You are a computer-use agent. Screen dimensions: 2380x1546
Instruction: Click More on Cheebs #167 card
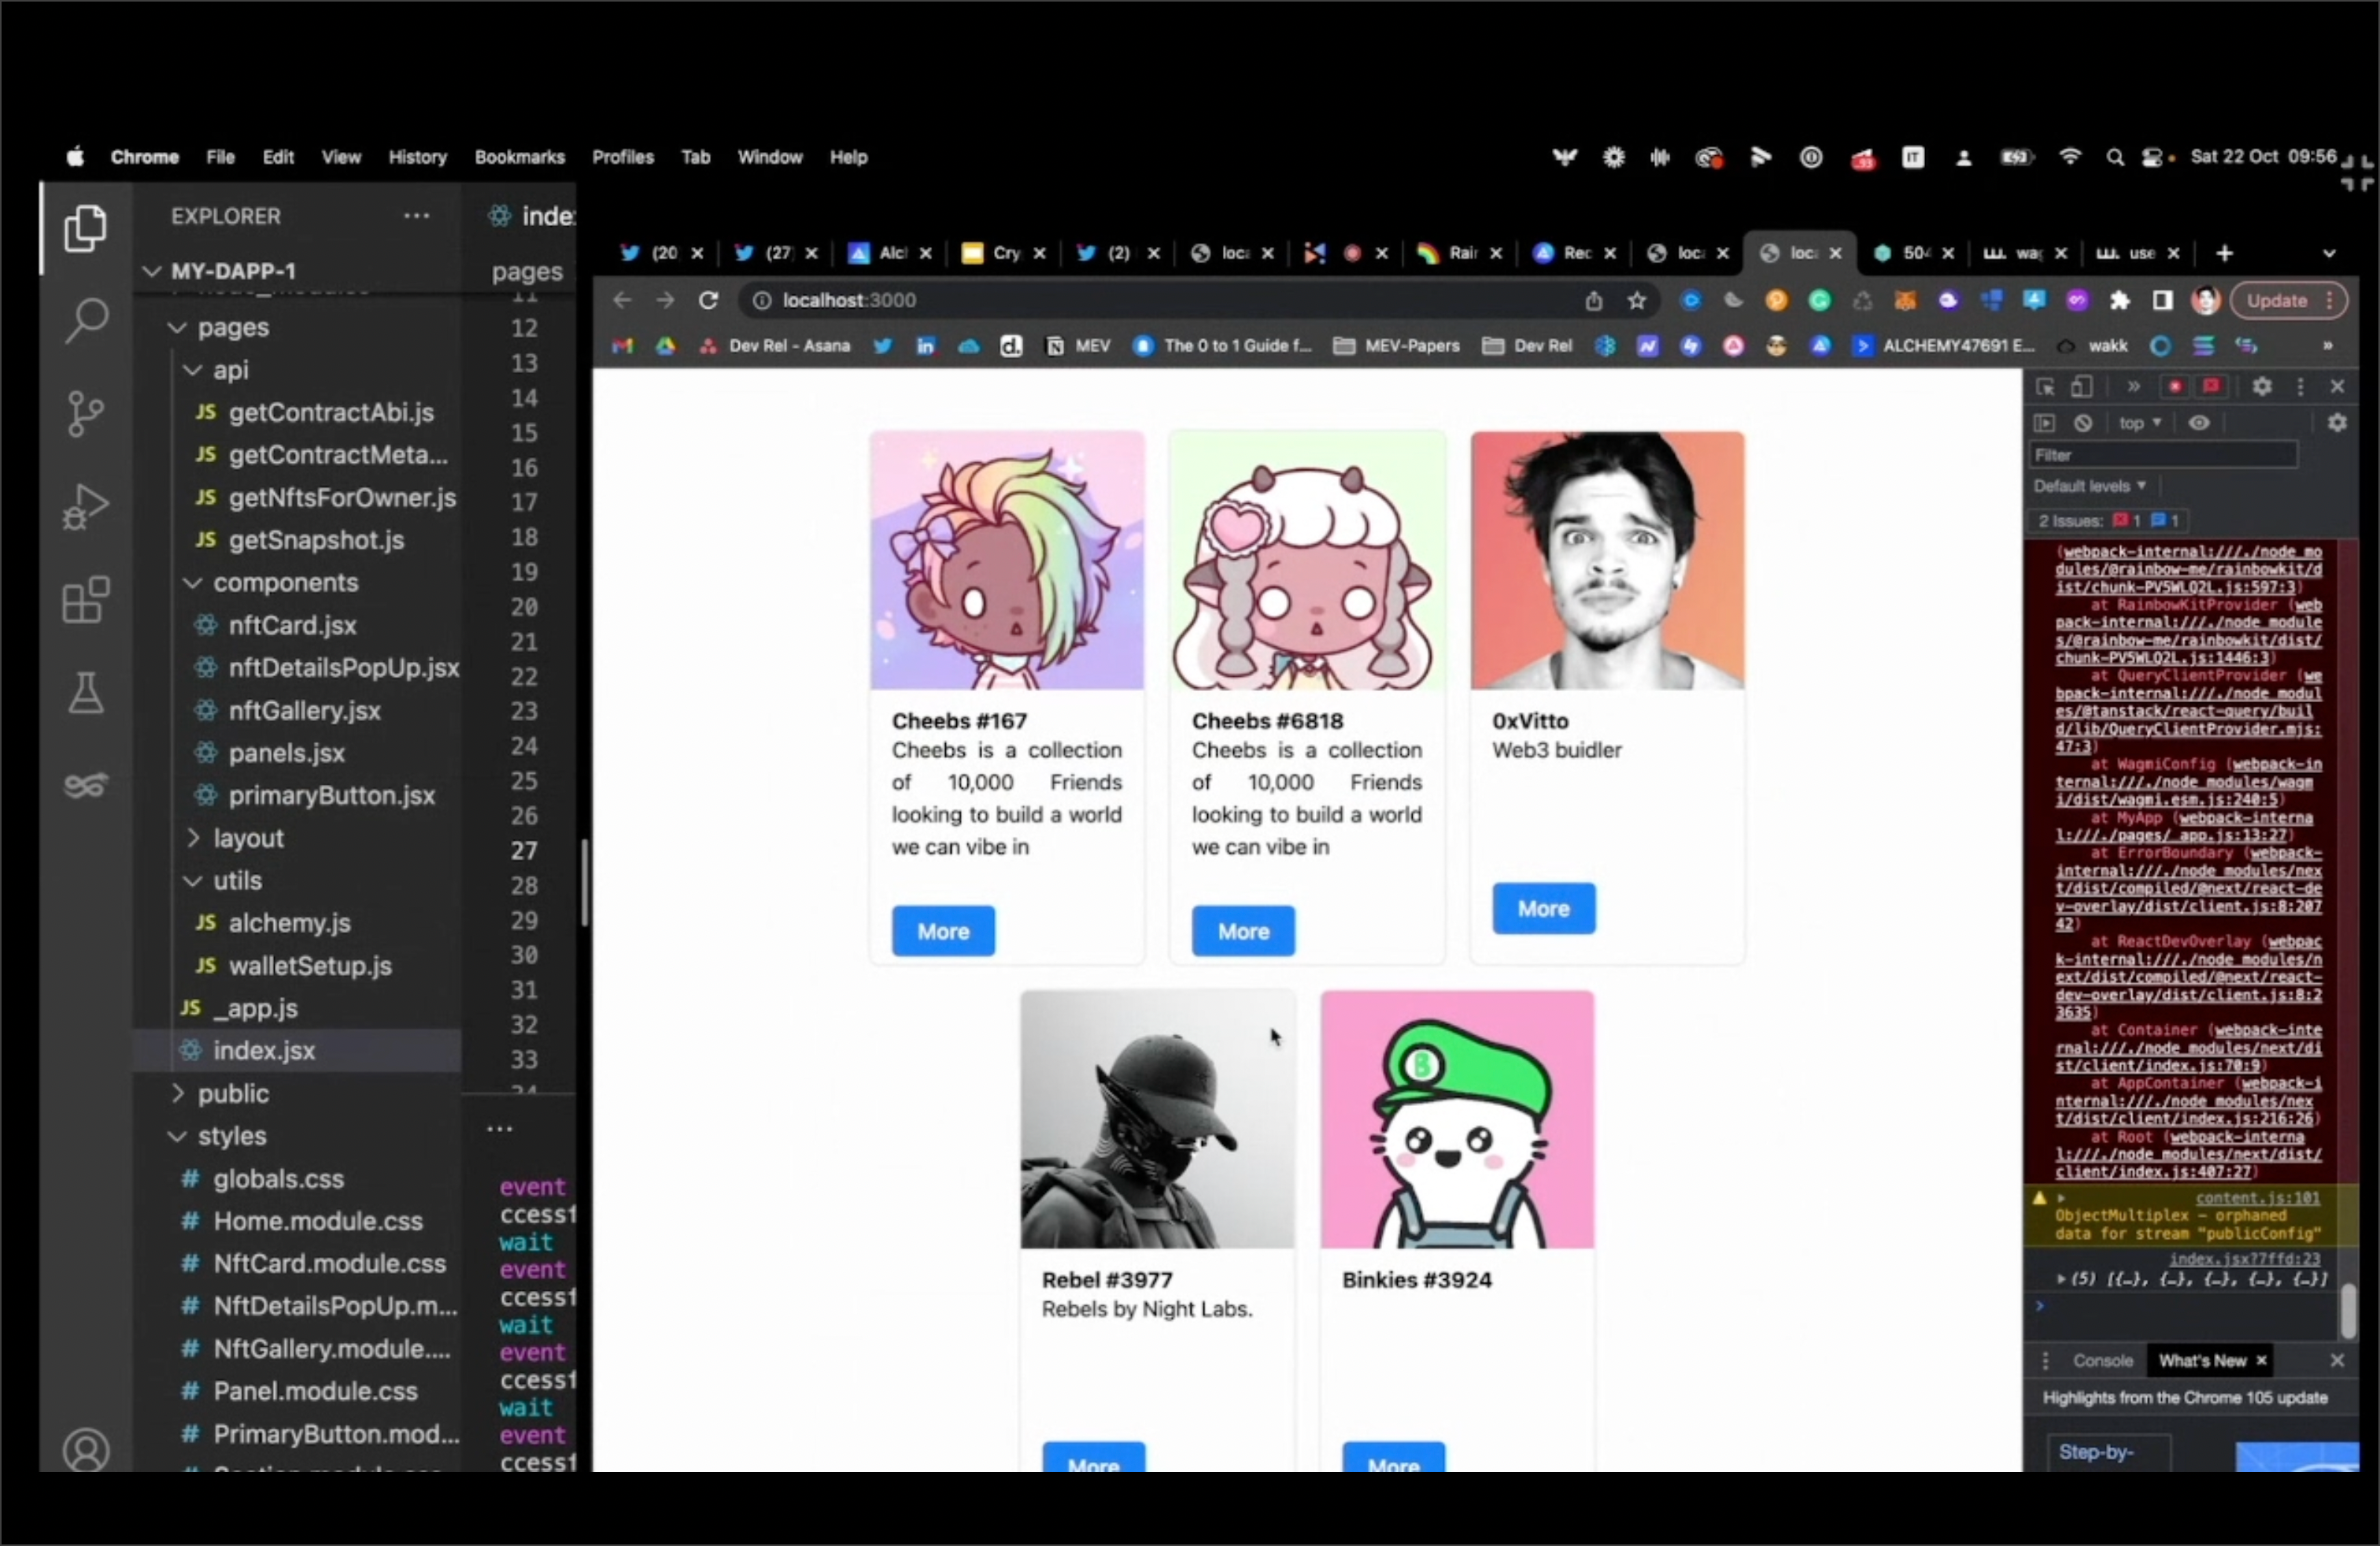(x=943, y=931)
